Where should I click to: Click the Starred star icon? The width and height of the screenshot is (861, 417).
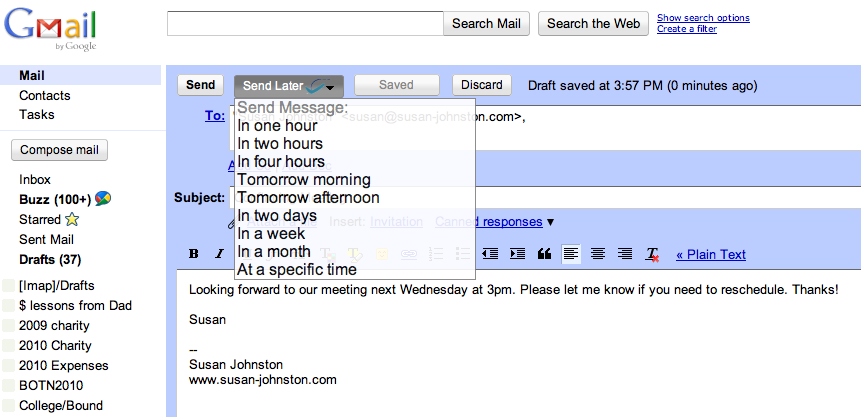[72, 219]
